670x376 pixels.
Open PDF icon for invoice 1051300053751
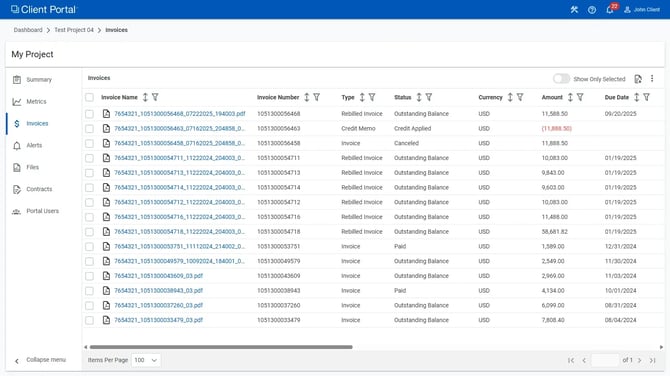click(106, 247)
